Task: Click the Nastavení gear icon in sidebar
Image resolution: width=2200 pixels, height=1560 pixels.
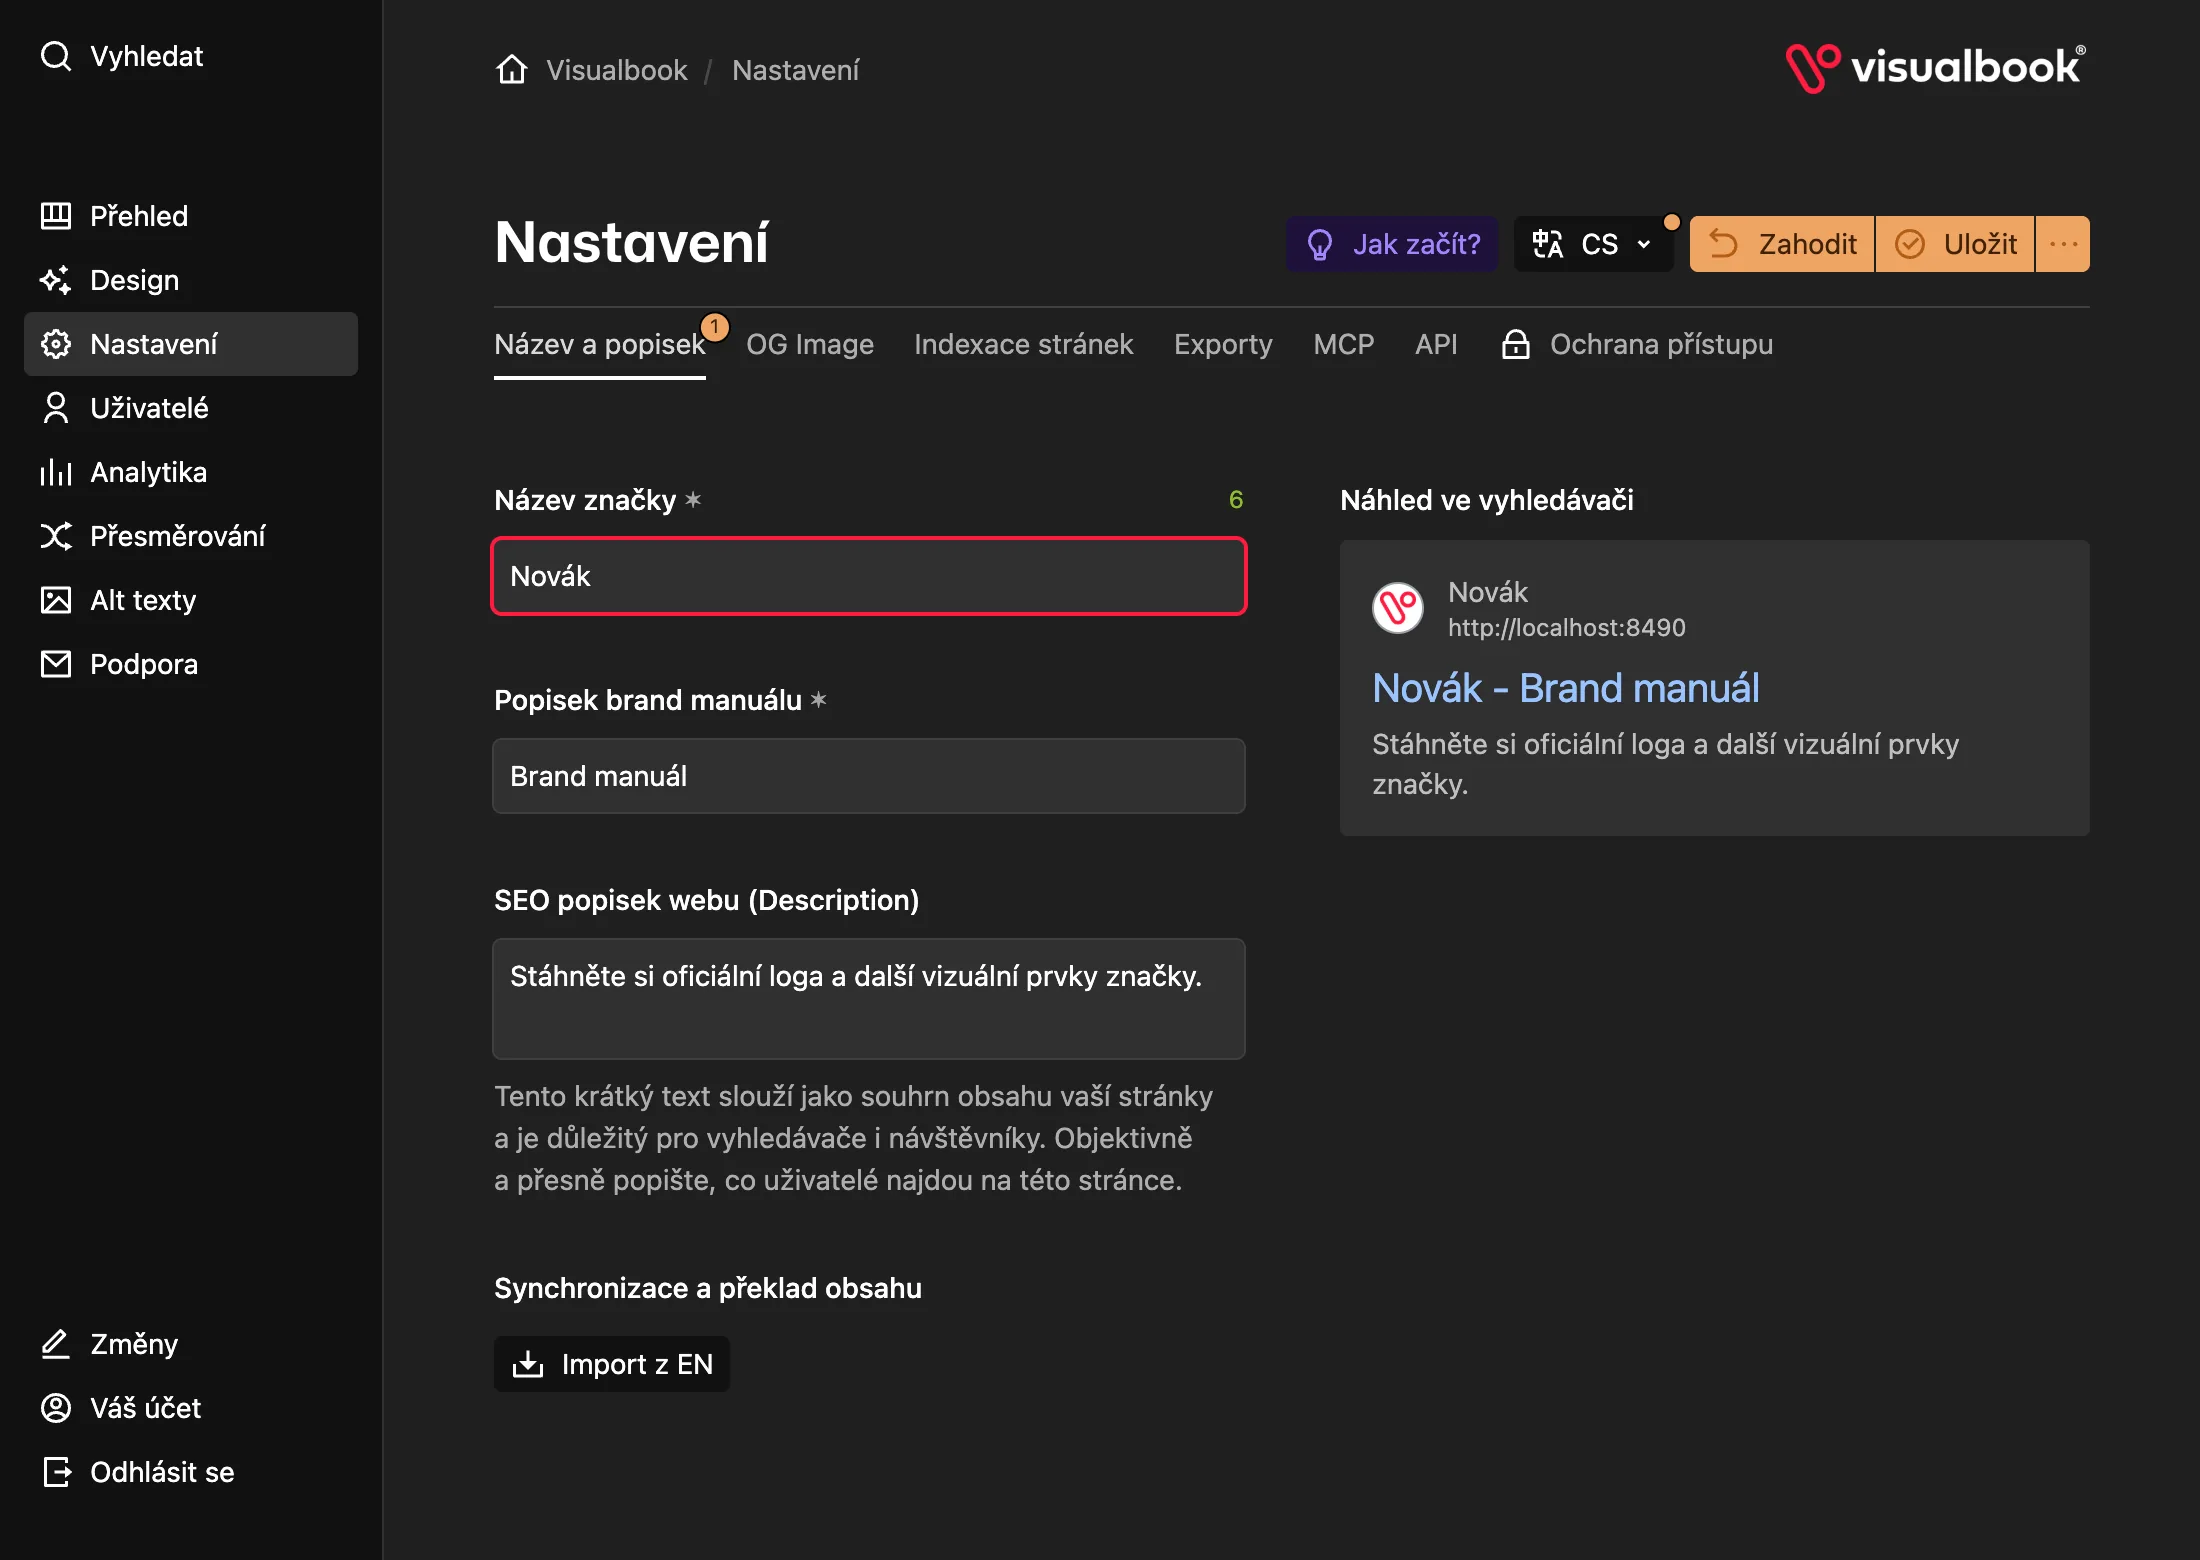Action: pyautogui.click(x=56, y=344)
